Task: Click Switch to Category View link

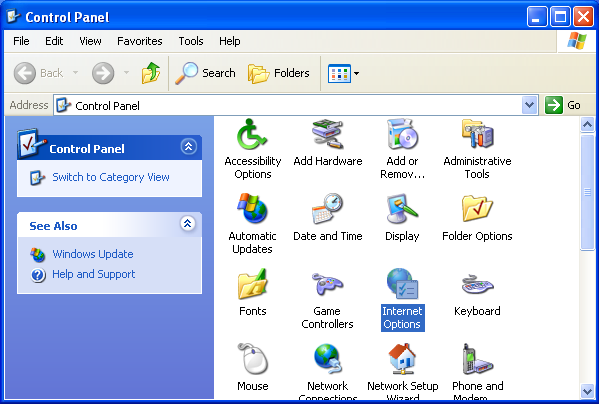Action: click(111, 177)
